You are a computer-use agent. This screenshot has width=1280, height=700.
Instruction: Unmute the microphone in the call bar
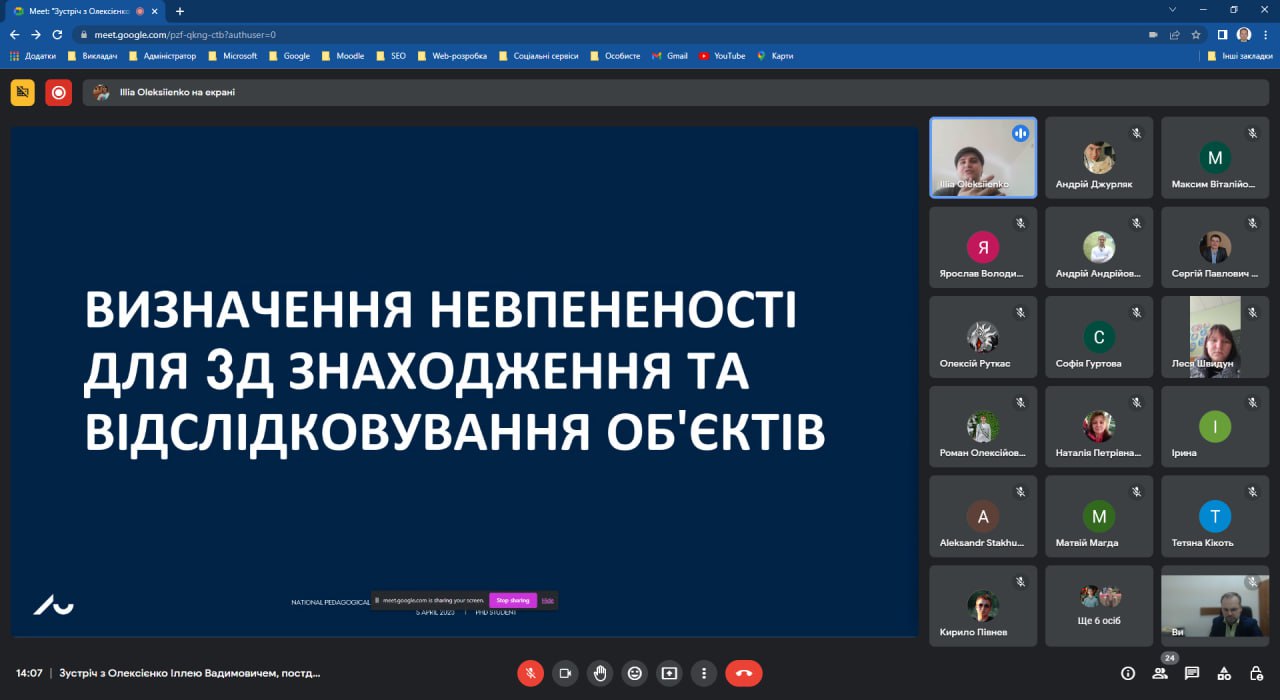pos(530,673)
